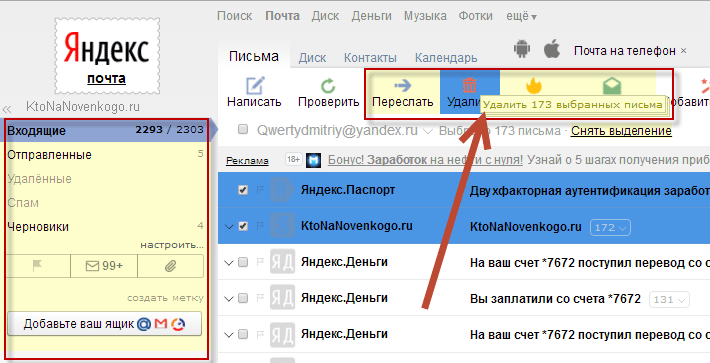Open Диск in the top navigation

pyautogui.click(x=325, y=16)
